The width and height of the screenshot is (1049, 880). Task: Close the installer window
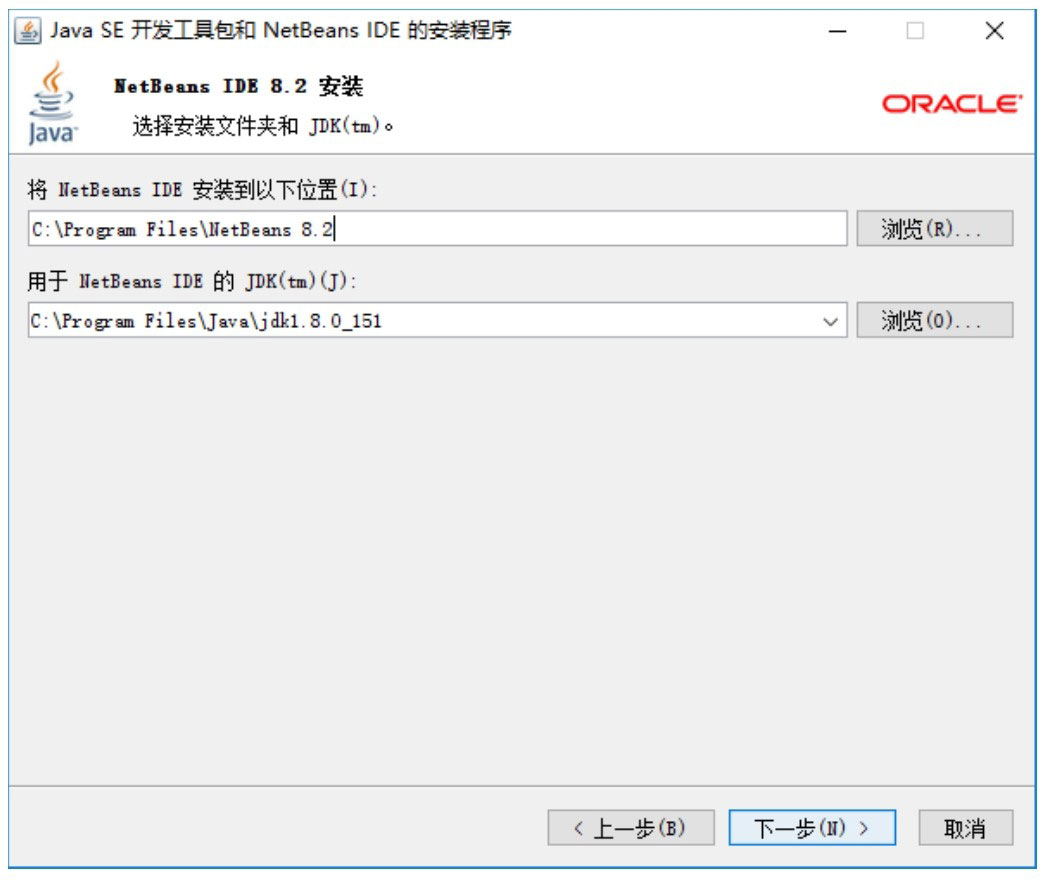point(994,31)
